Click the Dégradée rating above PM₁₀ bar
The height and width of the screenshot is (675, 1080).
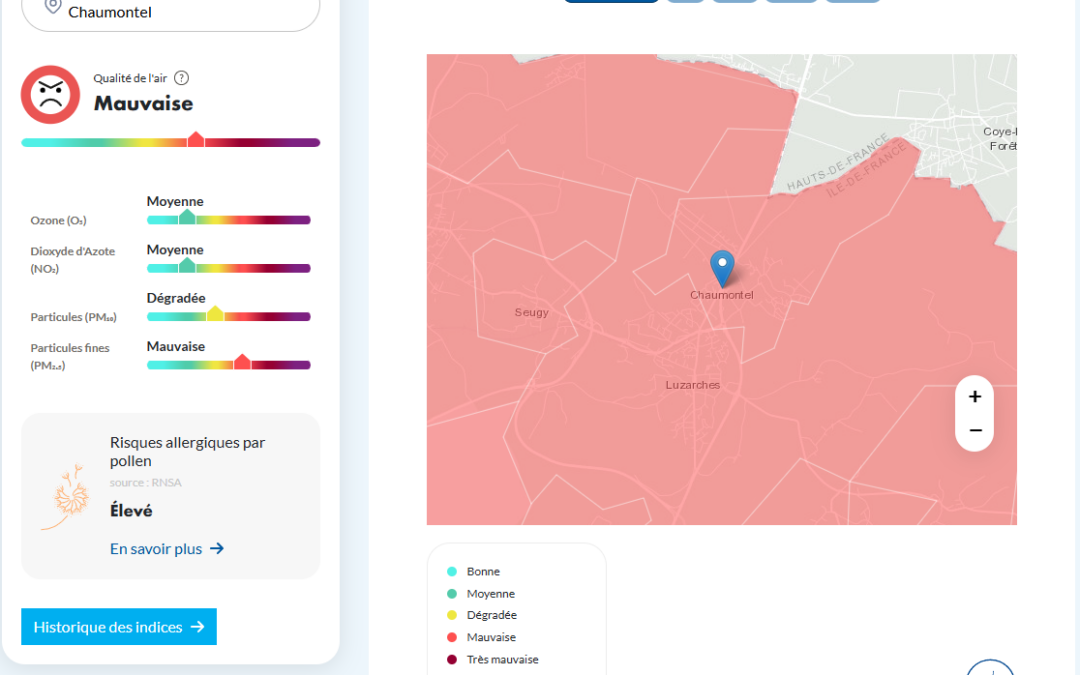pos(176,298)
